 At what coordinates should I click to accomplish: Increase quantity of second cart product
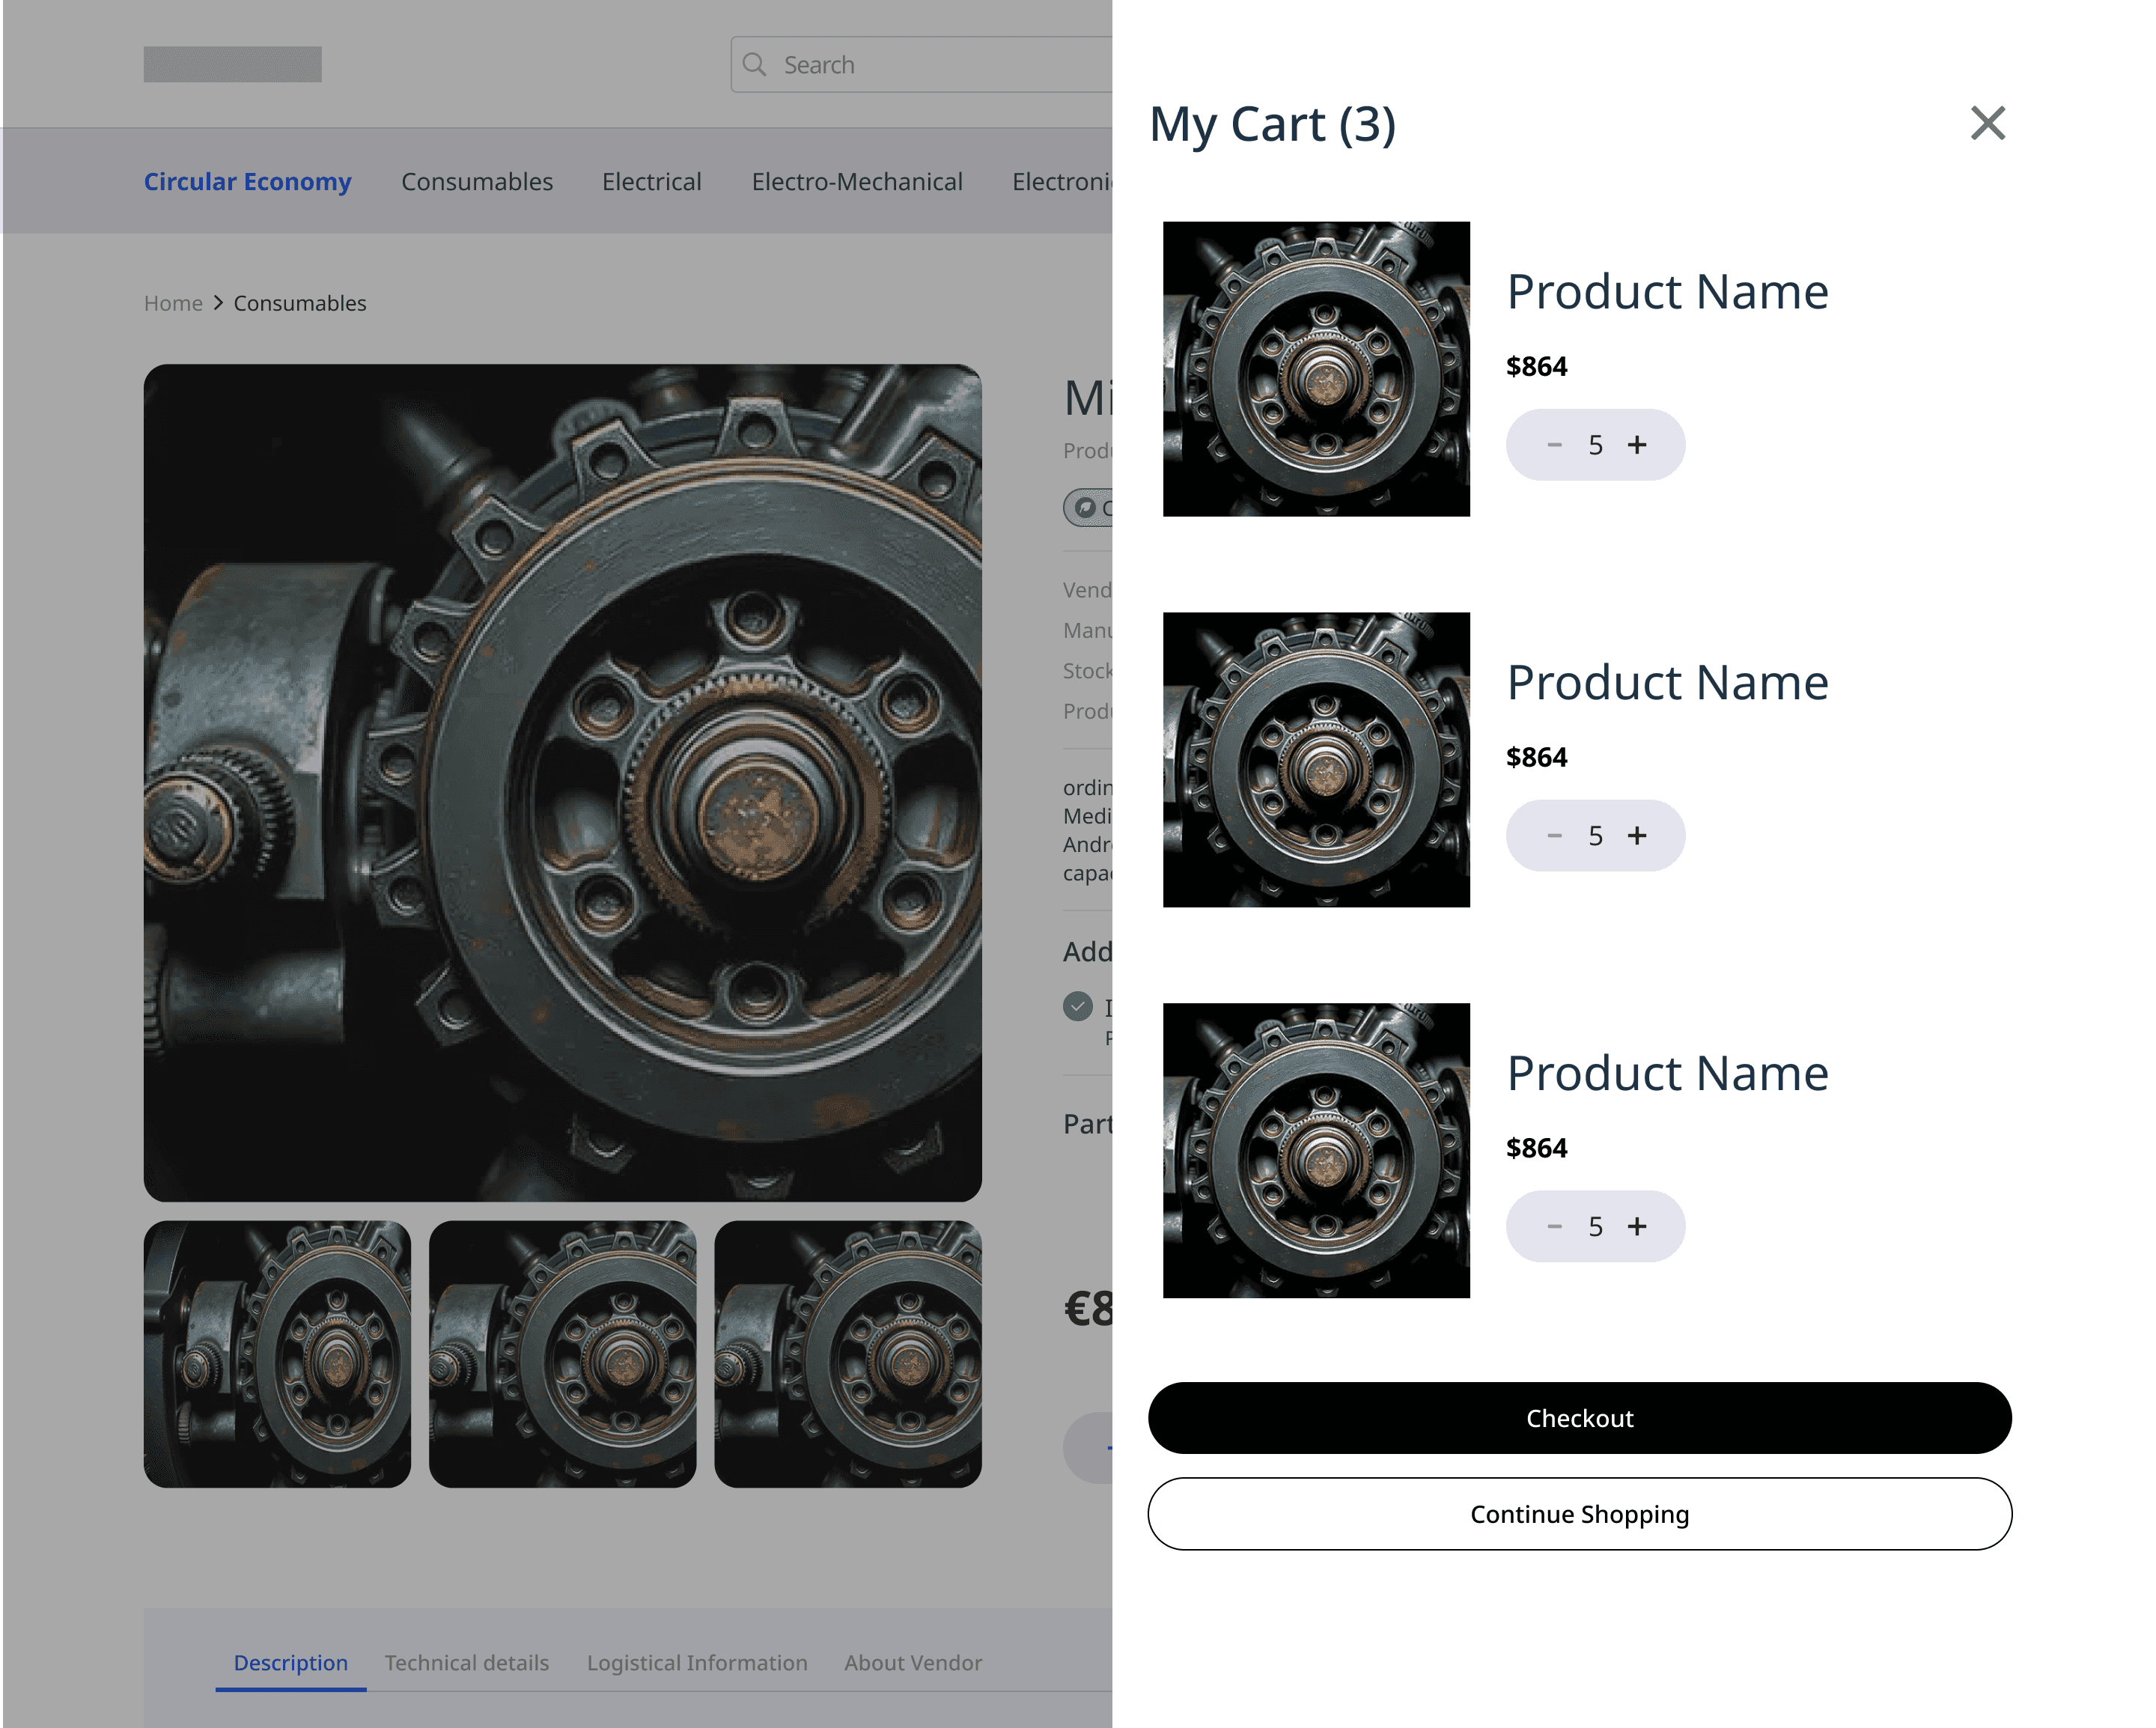1637,836
